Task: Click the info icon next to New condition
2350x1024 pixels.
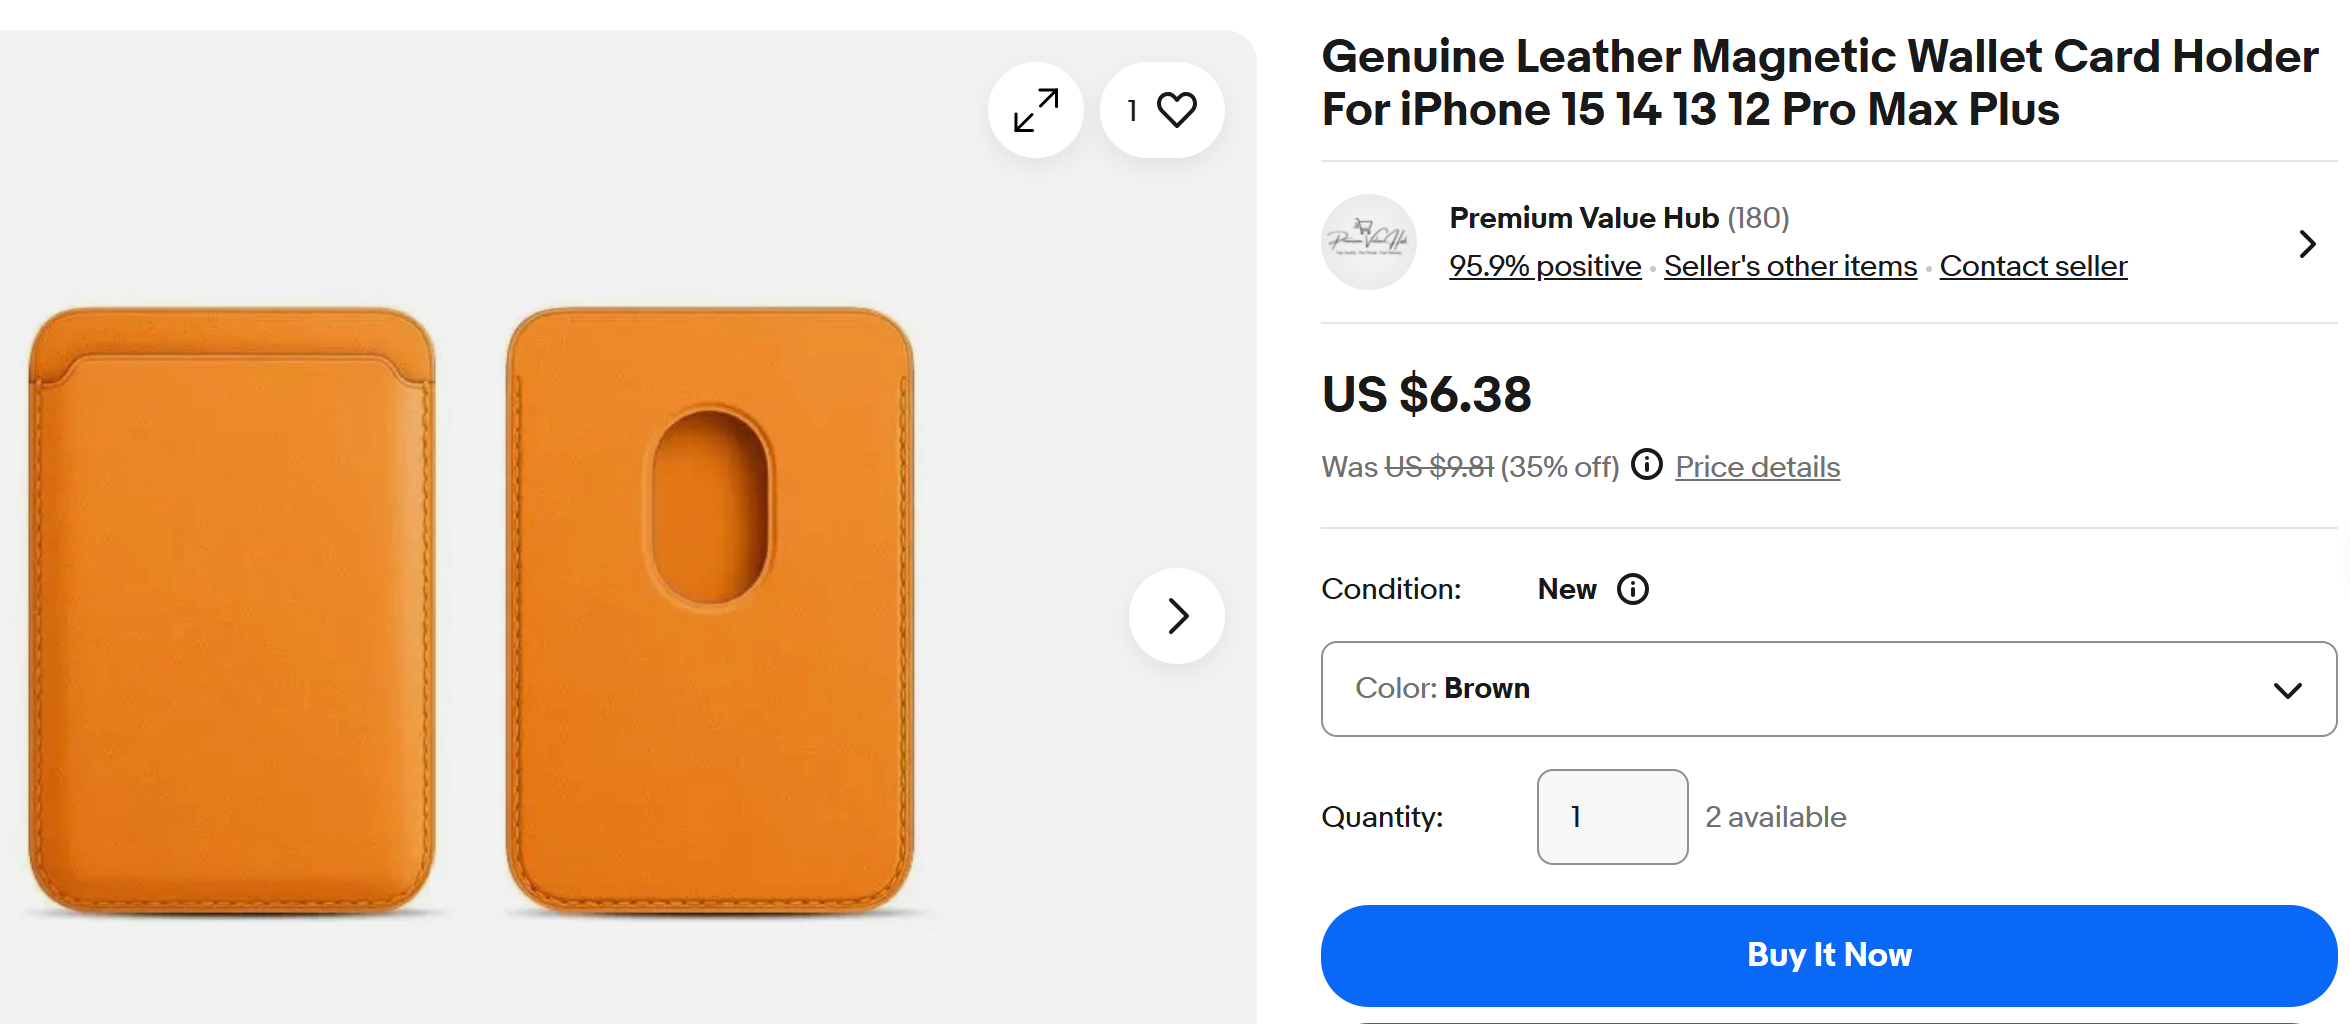Action: [x=1632, y=589]
